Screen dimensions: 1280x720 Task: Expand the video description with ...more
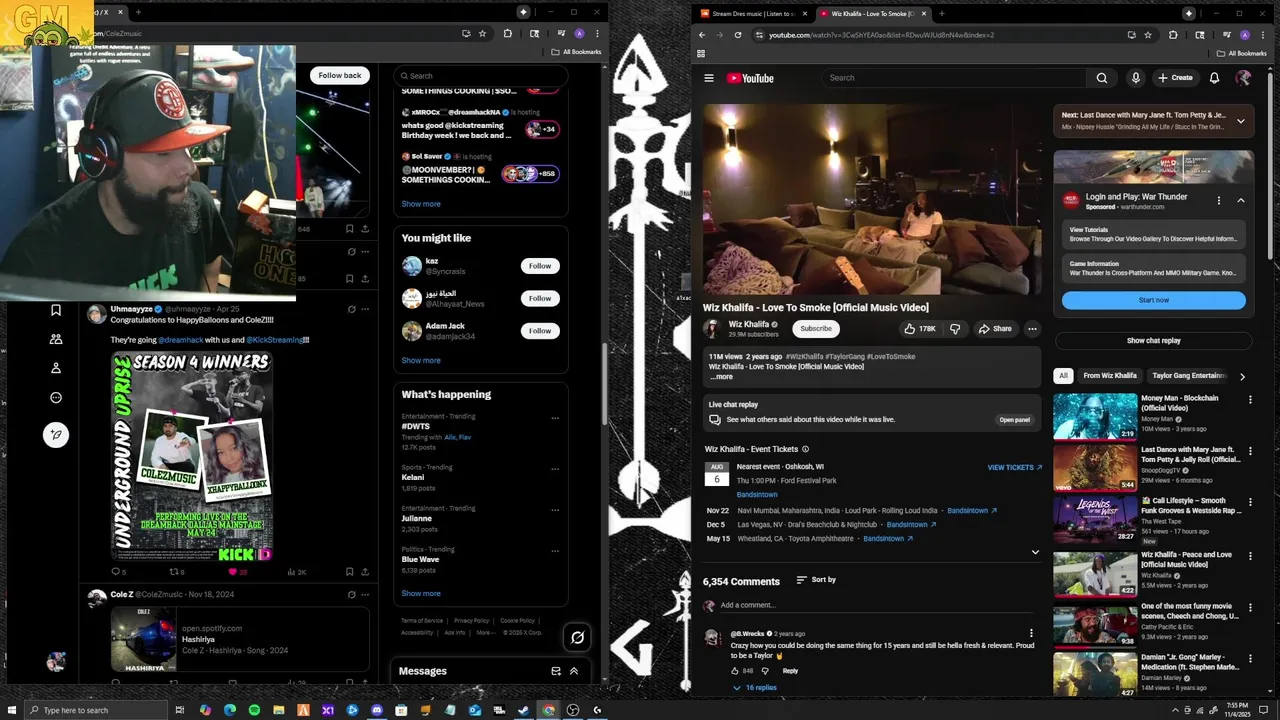click(x=721, y=377)
